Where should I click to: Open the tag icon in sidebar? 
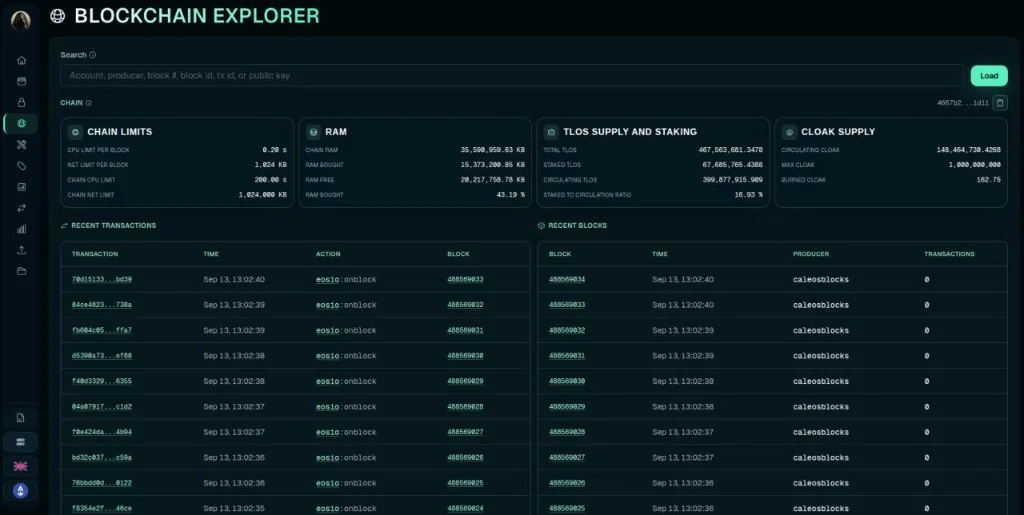[x=22, y=166]
